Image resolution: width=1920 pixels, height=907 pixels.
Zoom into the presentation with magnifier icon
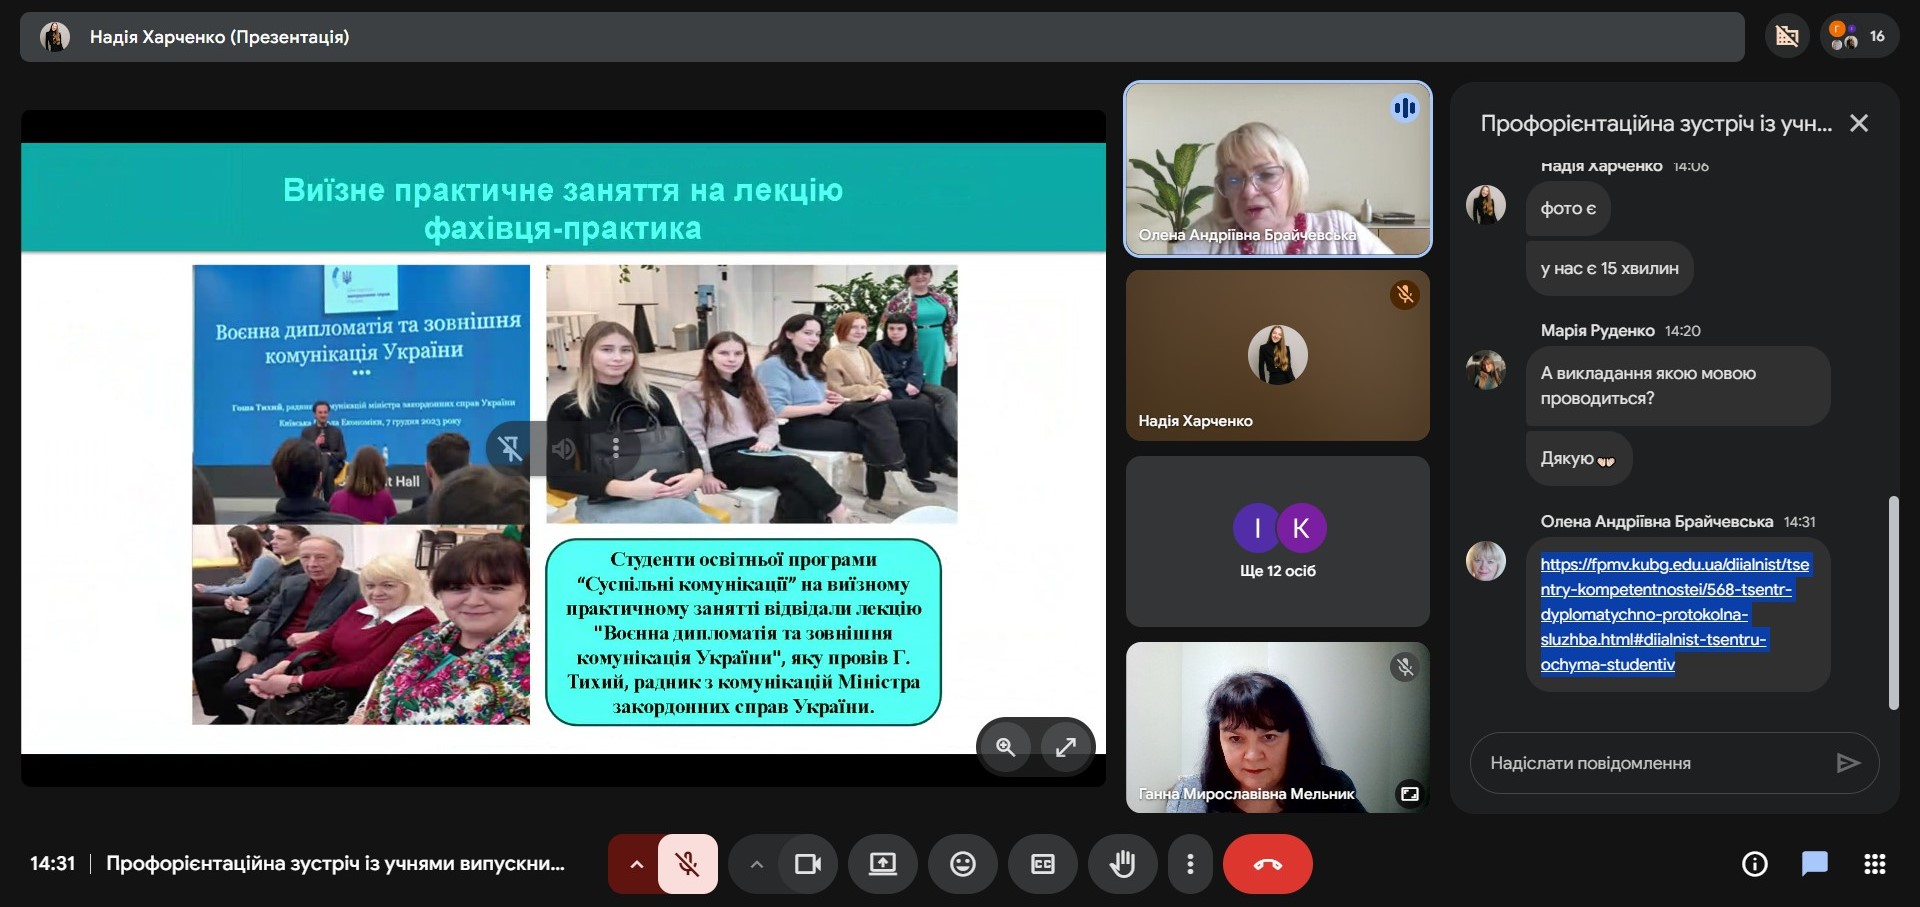point(1005,747)
